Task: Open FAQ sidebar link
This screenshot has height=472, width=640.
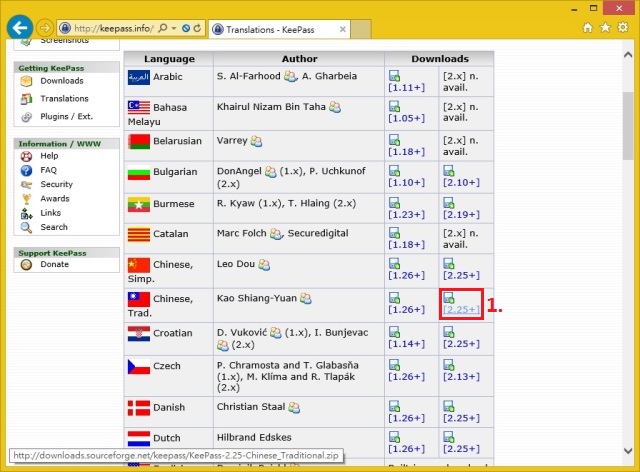Action: pos(48,170)
